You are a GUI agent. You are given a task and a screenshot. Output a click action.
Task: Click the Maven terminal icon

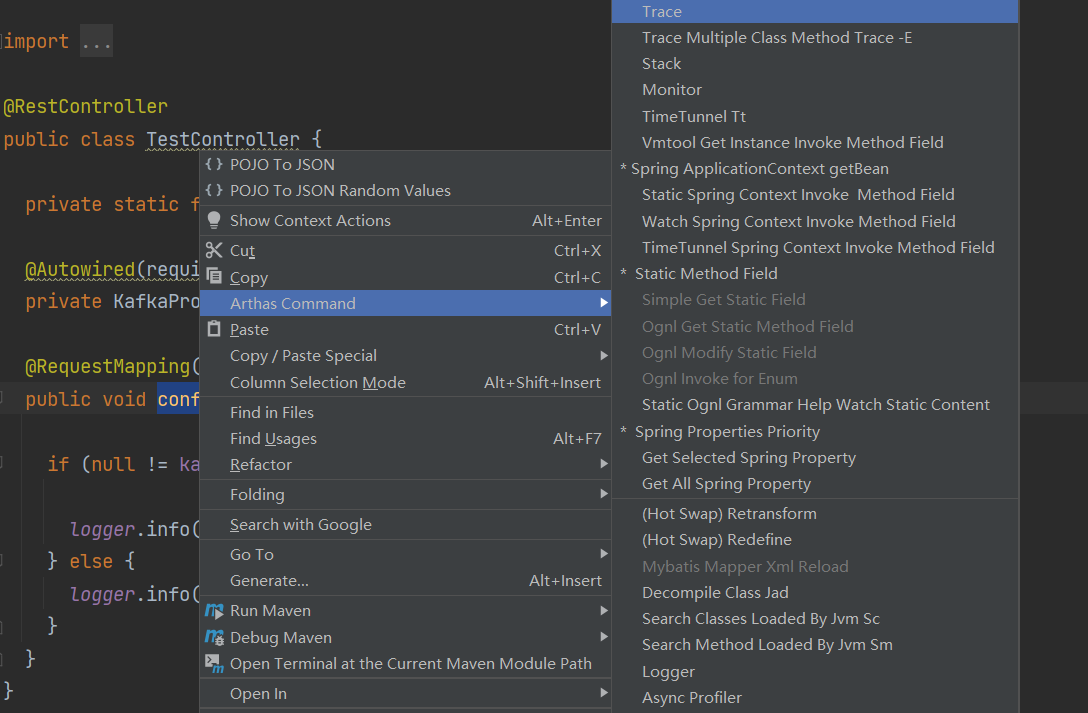click(214, 663)
